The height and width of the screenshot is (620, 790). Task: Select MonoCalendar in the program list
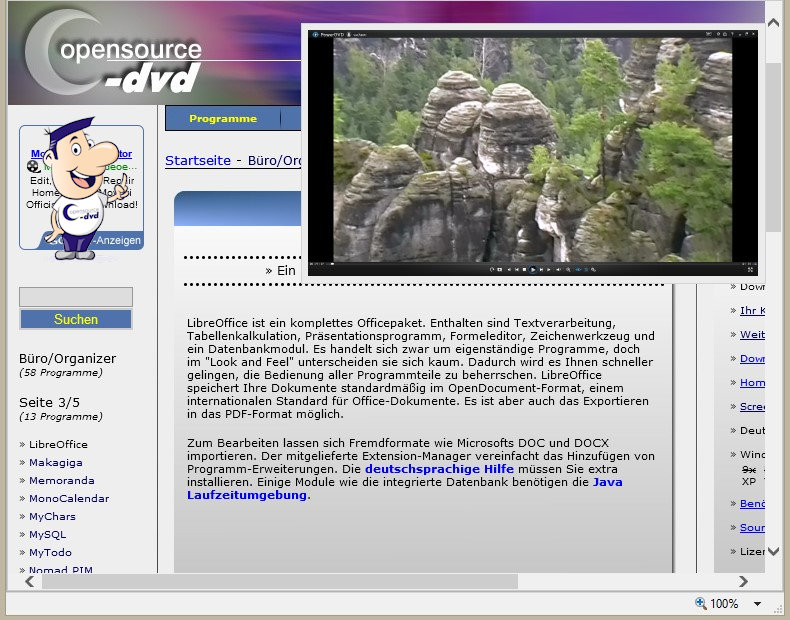(x=68, y=498)
